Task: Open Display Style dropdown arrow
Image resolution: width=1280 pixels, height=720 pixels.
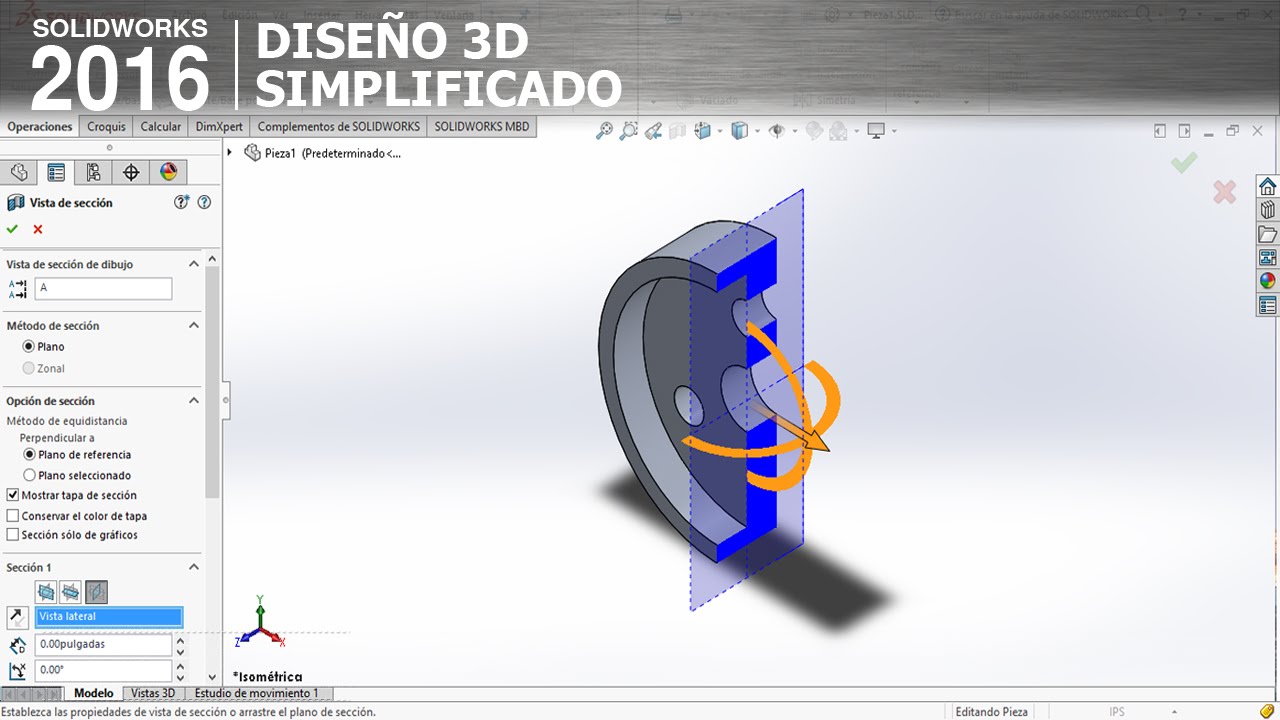Action: click(757, 131)
